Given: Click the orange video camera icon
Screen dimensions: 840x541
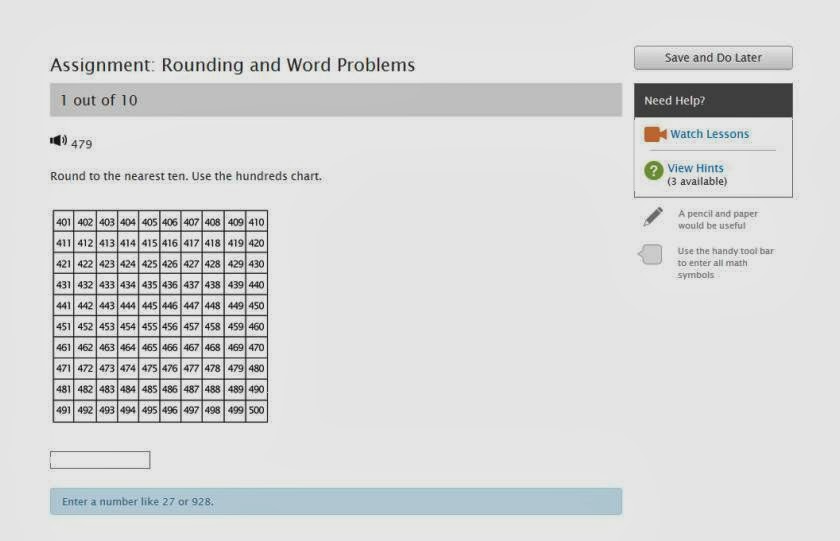Looking at the screenshot, I should coord(655,134).
